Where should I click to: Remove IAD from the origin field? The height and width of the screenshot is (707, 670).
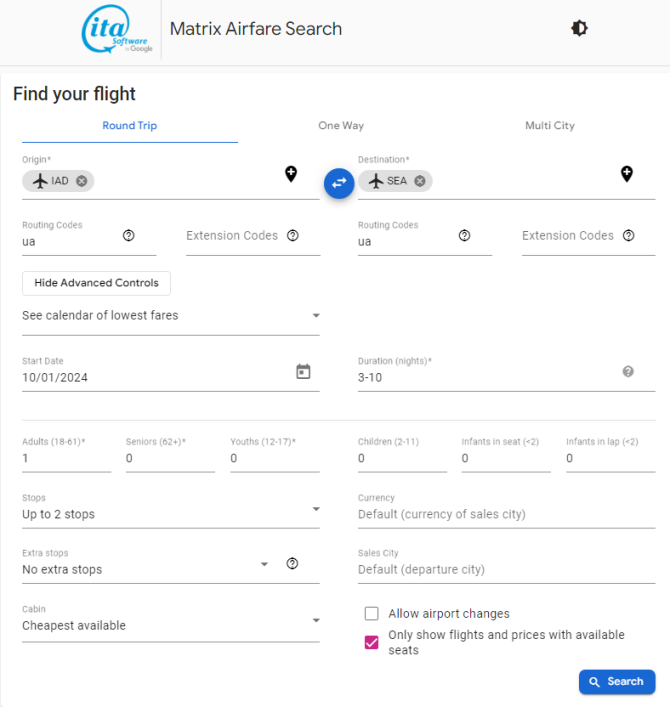(82, 181)
